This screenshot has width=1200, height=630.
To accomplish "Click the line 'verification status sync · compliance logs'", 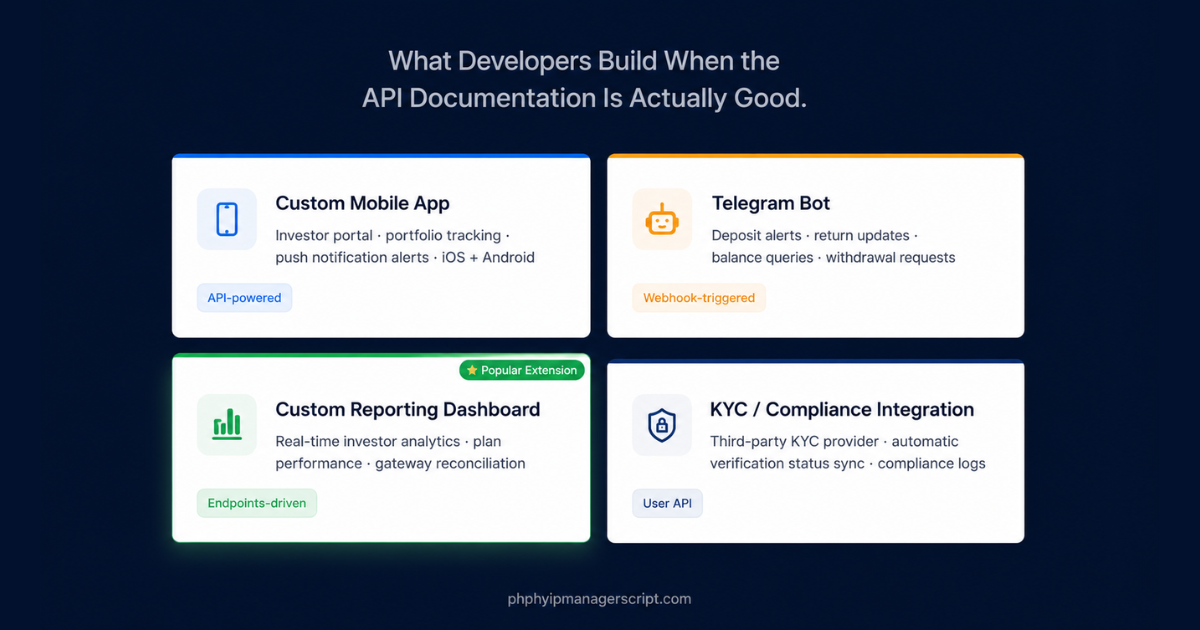I will pos(848,464).
